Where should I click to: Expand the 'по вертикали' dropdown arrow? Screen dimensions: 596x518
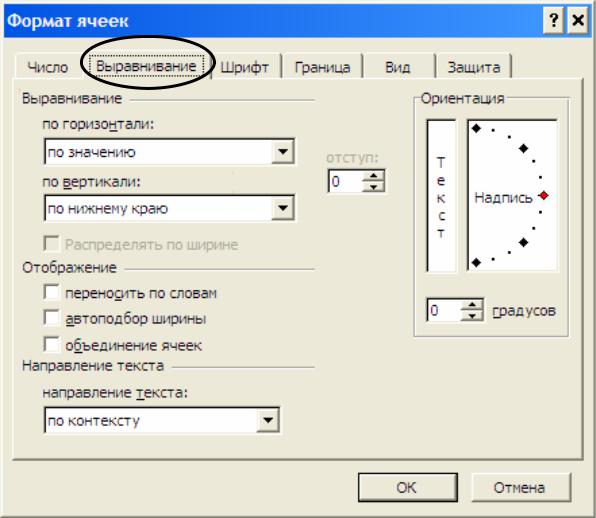click(283, 208)
